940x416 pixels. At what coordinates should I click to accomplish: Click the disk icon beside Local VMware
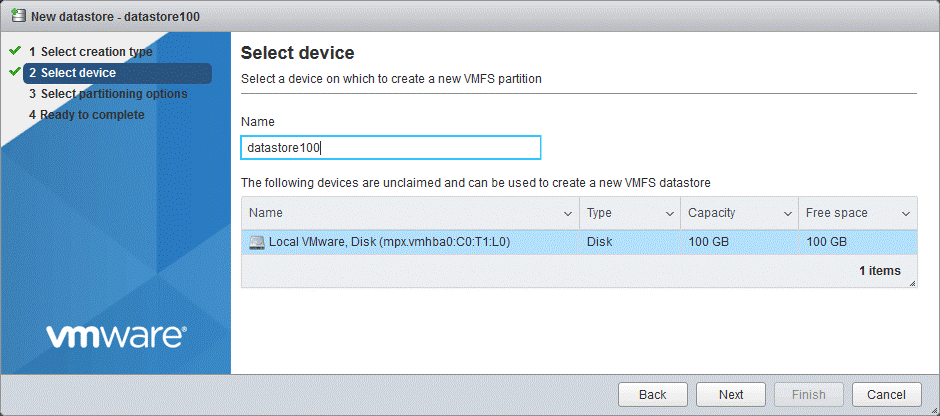[257, 242]
